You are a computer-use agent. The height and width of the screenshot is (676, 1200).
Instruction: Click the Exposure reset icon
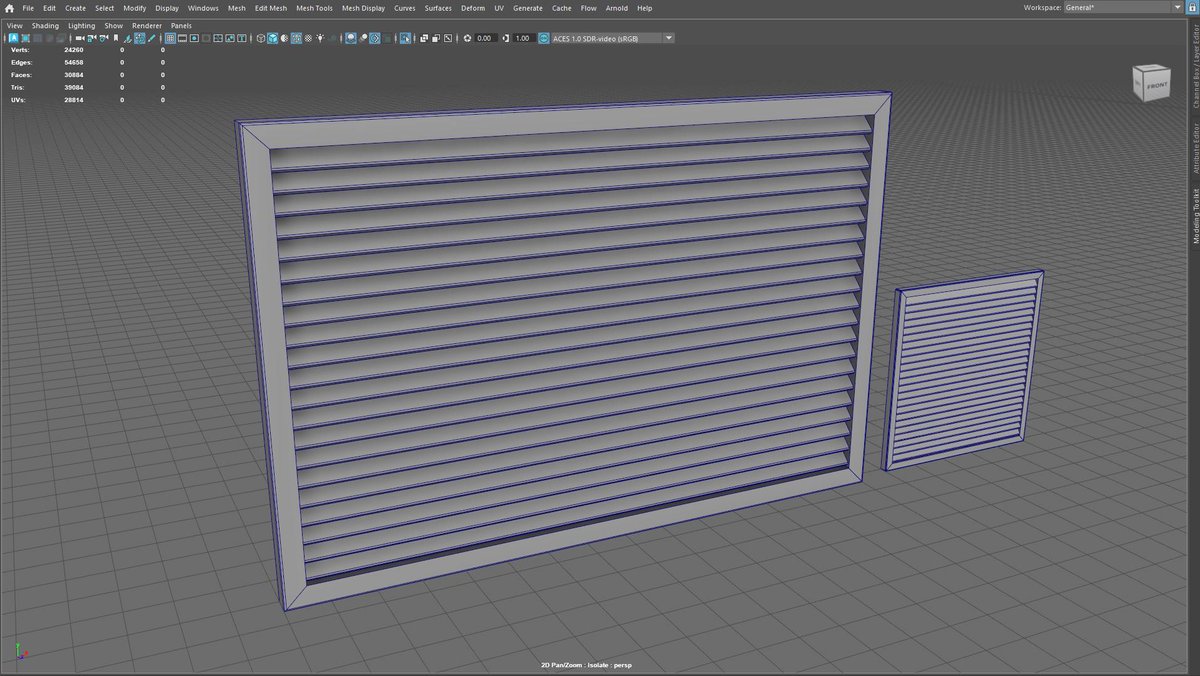coord(468,38)
